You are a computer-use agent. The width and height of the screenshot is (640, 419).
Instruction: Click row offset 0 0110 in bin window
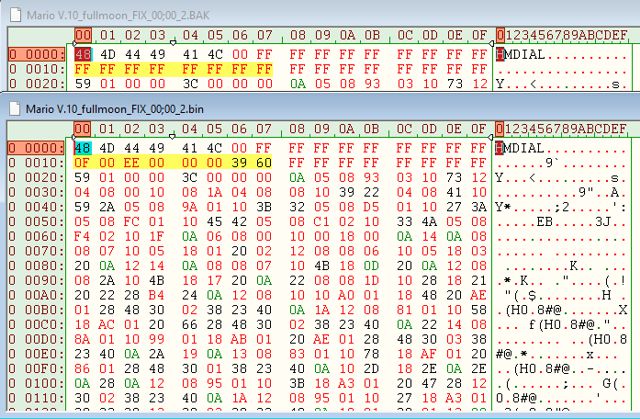36,398
